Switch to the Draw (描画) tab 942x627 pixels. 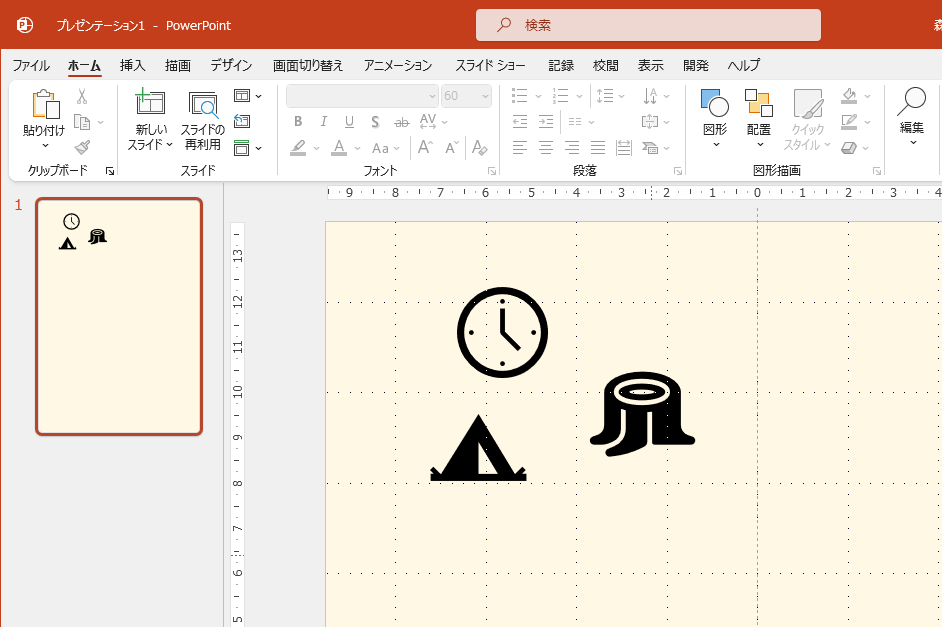click(x=178, y=65)
